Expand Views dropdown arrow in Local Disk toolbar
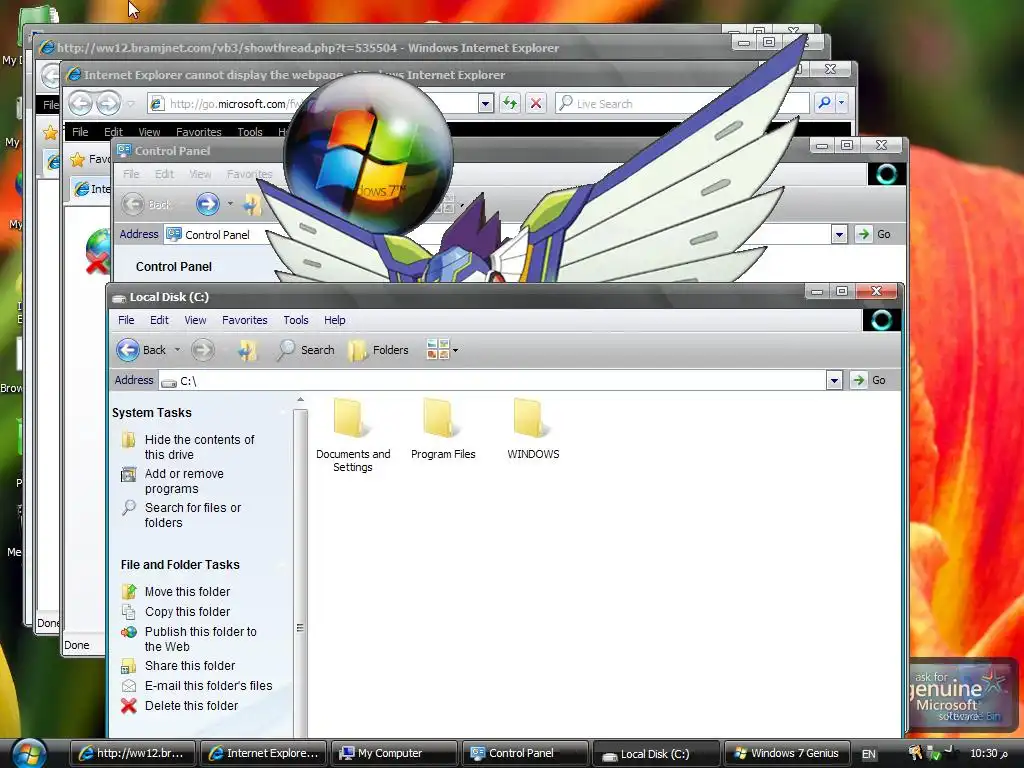Viewport: 1024px width, 768px height. click(455, 351)
